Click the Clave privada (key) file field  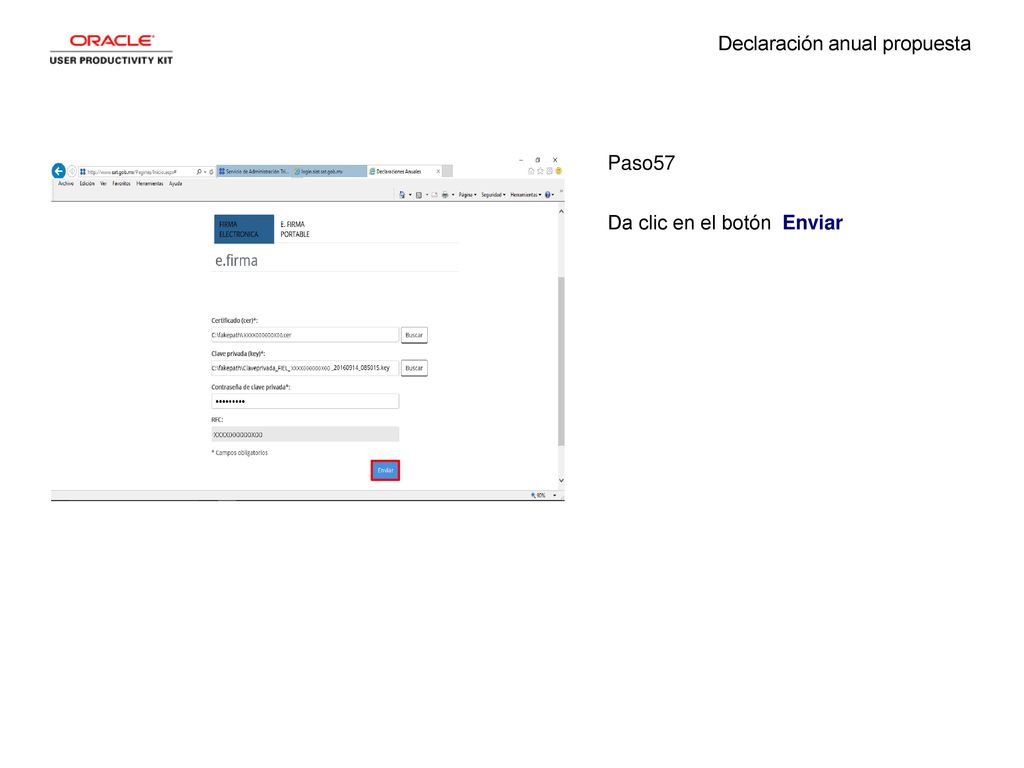point(305,368)
